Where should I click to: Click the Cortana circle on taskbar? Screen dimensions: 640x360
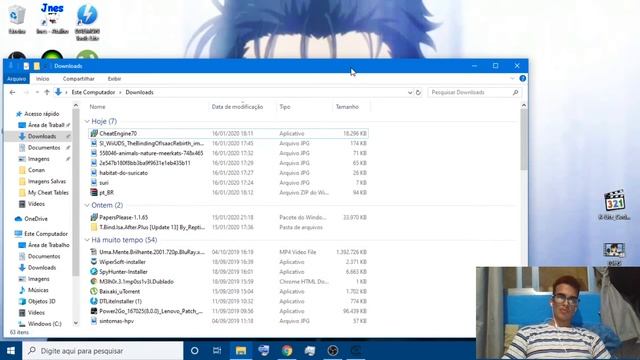pyautogui.click(x=195, y=351)
